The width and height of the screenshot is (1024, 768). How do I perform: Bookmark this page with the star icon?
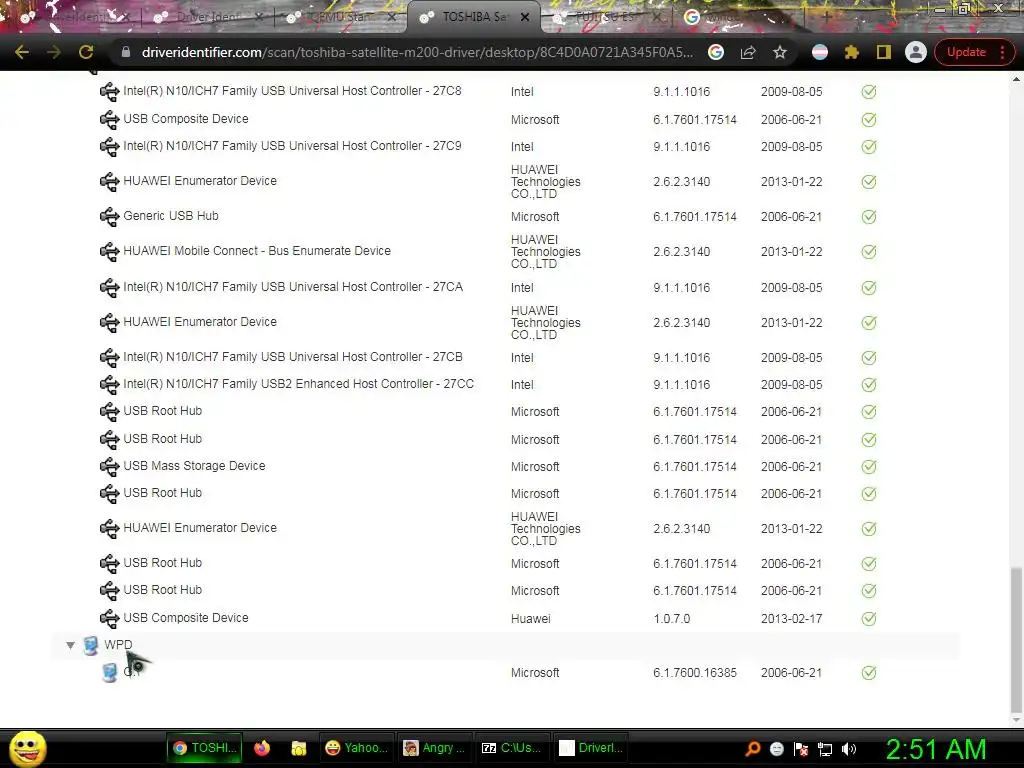[780, 52]
